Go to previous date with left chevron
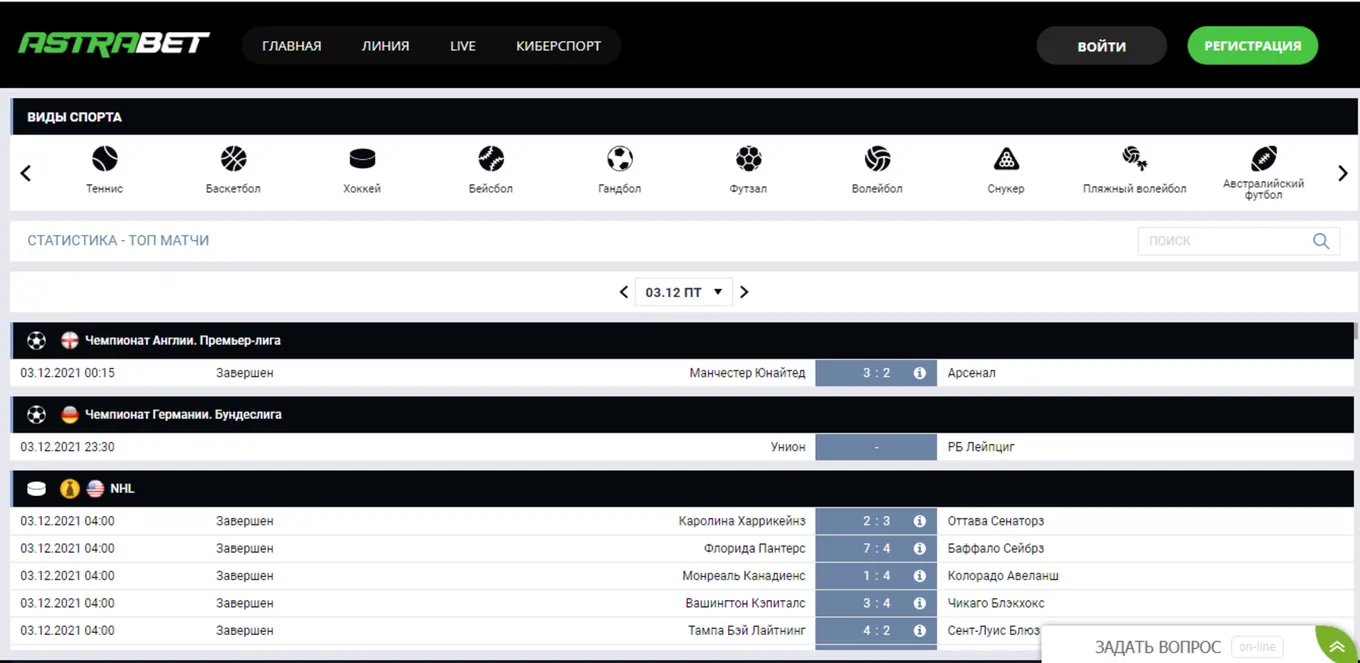Image resolution: width=1360 pixels, height=663 pixels. pos(624,292)
